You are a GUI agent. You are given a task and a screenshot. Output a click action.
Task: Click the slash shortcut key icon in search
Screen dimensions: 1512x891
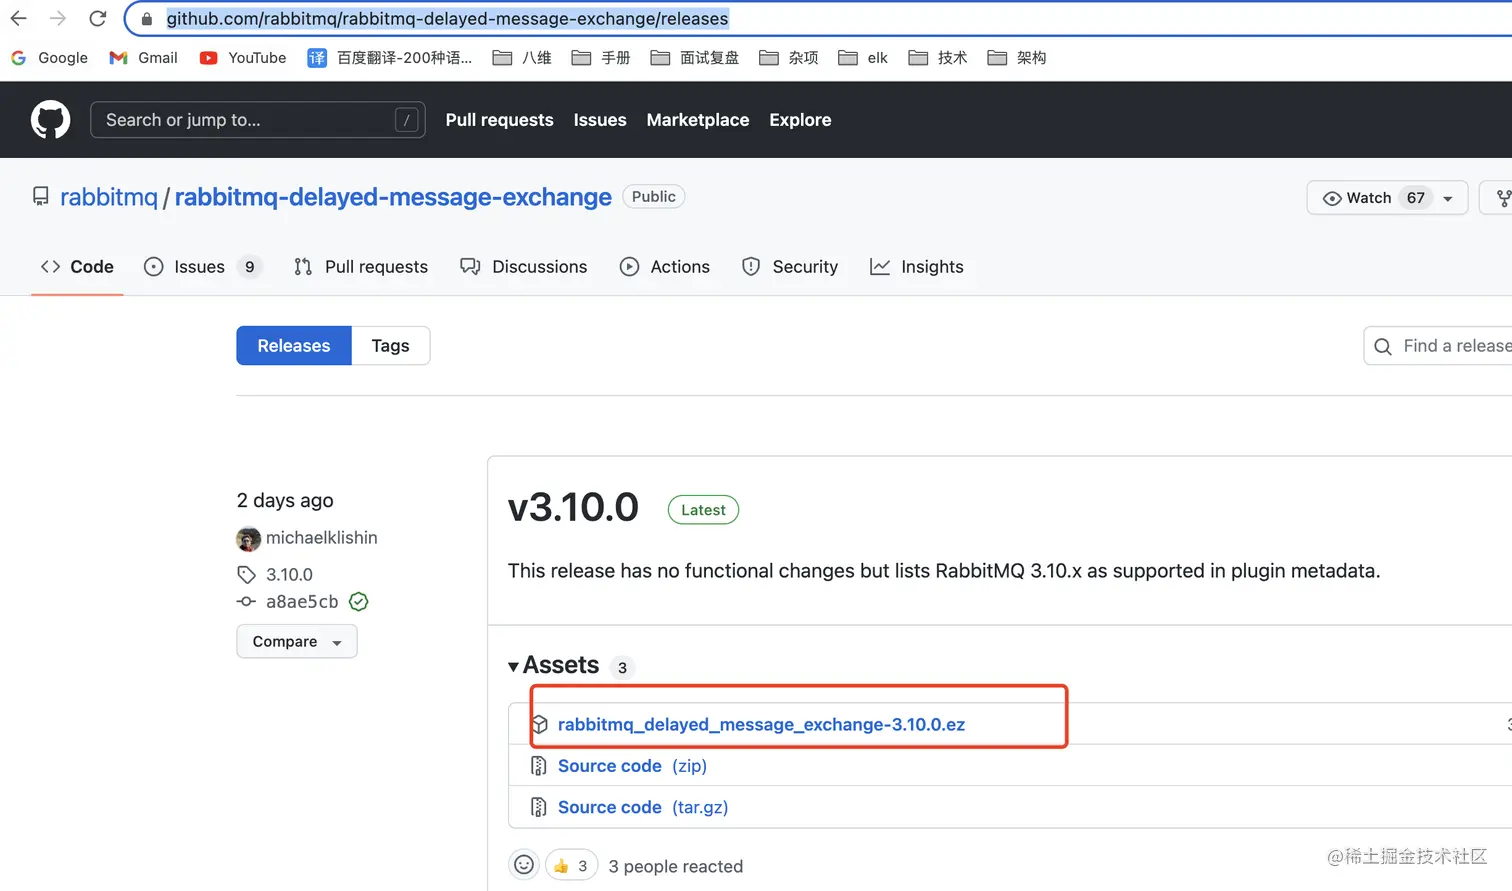tap(407, 120)
